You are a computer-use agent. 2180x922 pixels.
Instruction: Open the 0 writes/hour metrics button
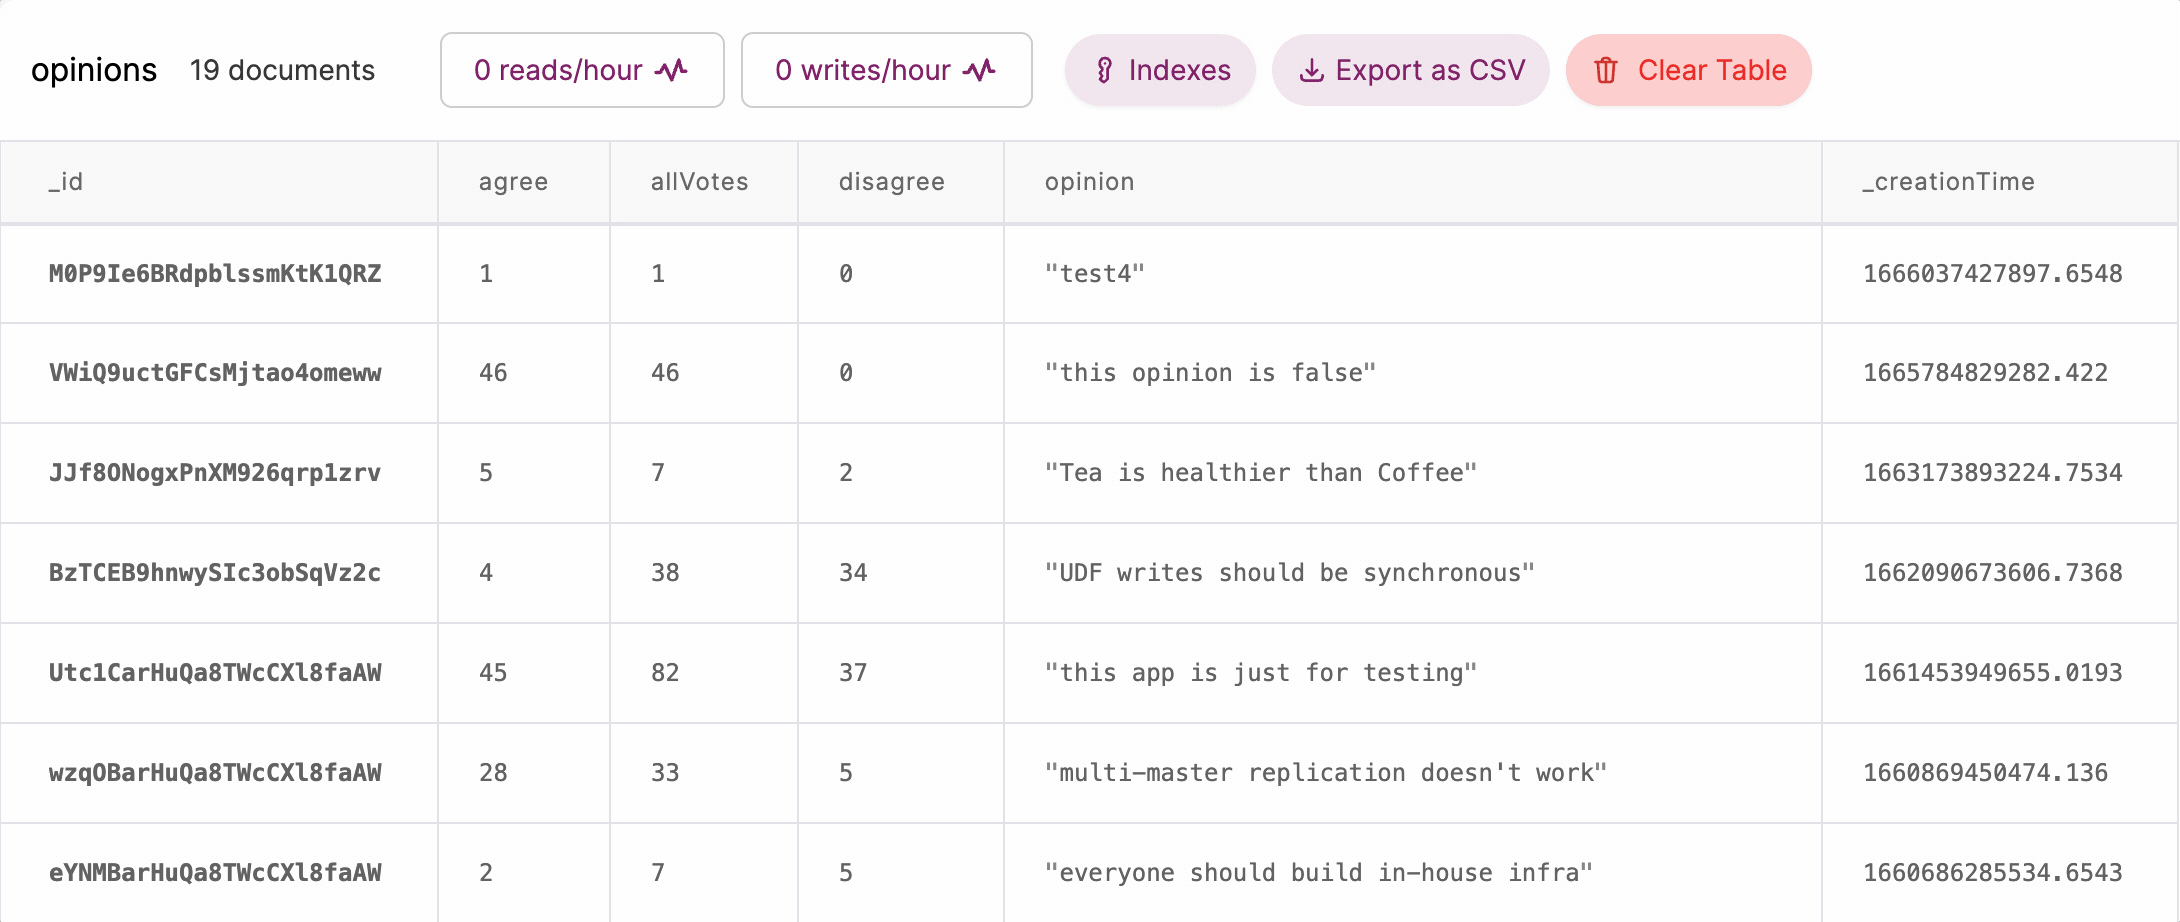pyautogui.click(x=886, y=70)
